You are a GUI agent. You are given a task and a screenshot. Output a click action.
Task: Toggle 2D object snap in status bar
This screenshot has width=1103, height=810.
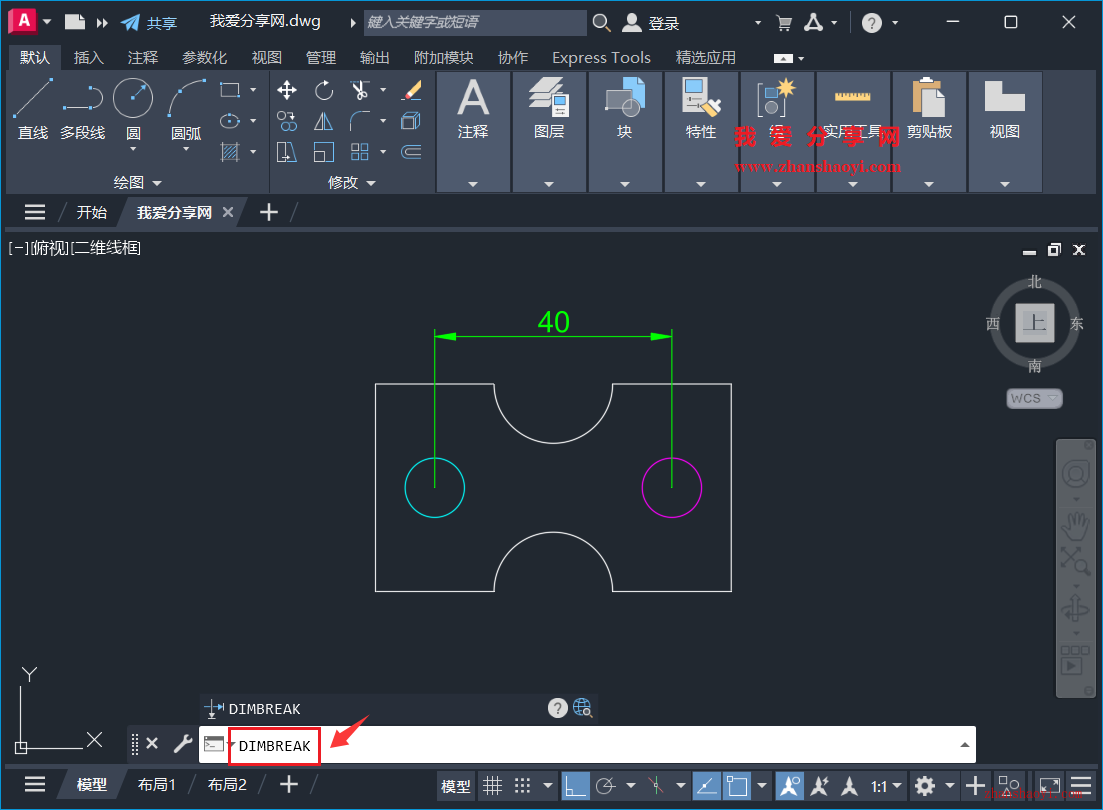[x=737, y=785]
